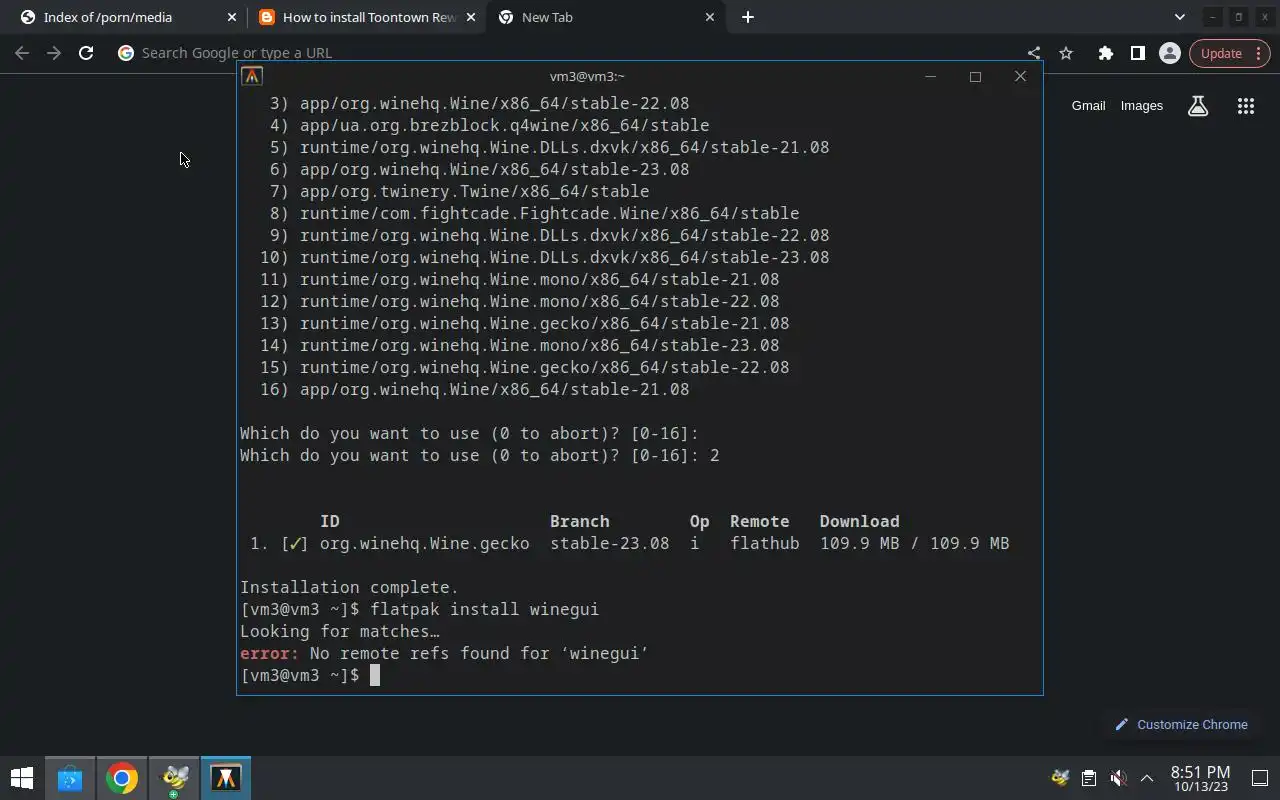Open the Google apps grid
The width and height of the screenshot is (1280, 800).
click(1246, 106)
